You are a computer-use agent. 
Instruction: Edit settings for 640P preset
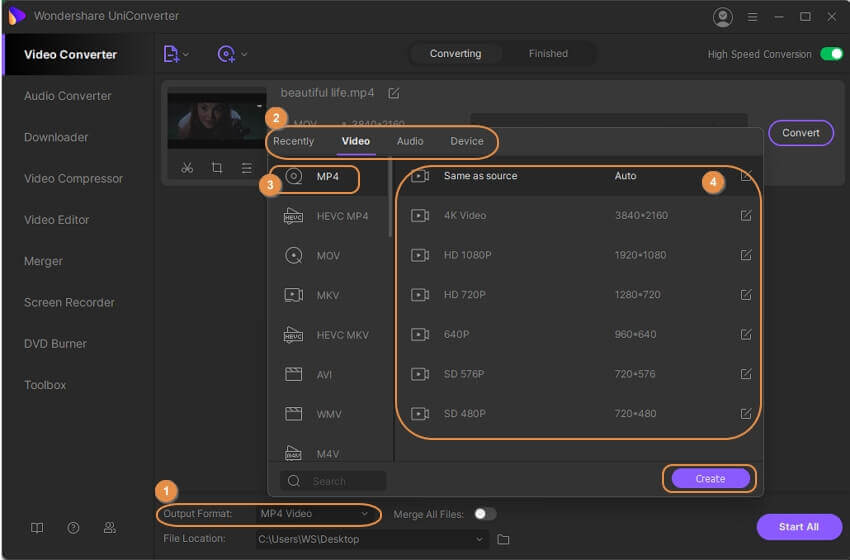pyautogui.click(x=746, y=334)
